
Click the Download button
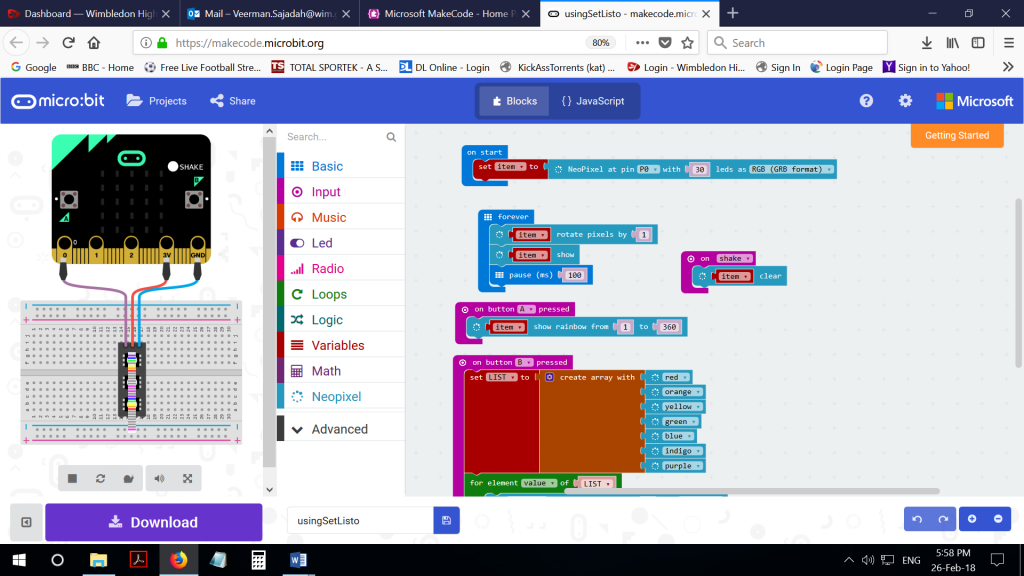click(x=153, y=522)
